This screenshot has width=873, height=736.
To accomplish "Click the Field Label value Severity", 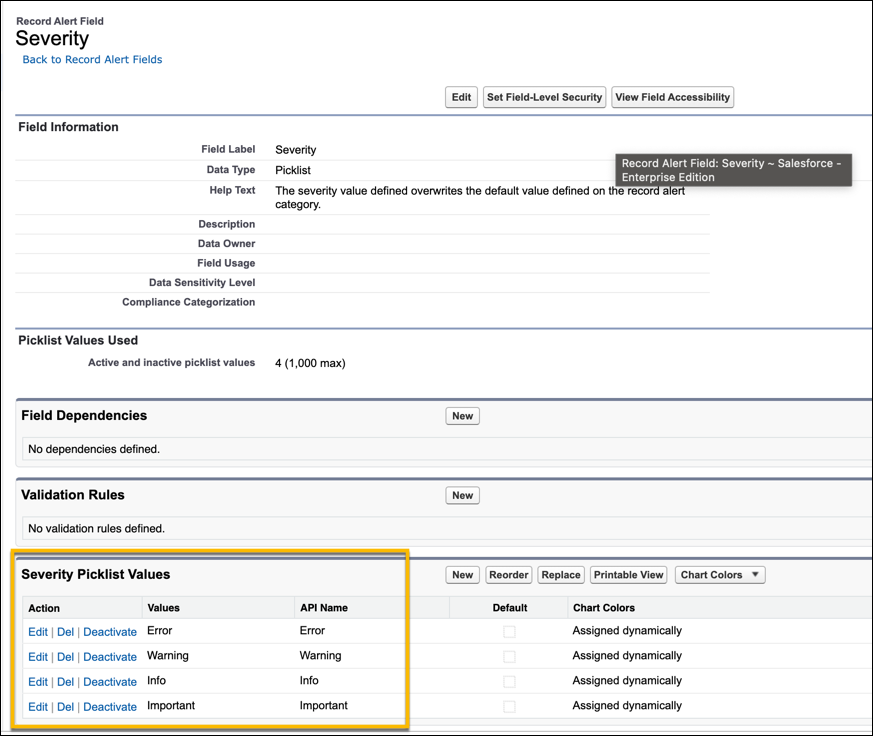I will [x=296, y=150].
